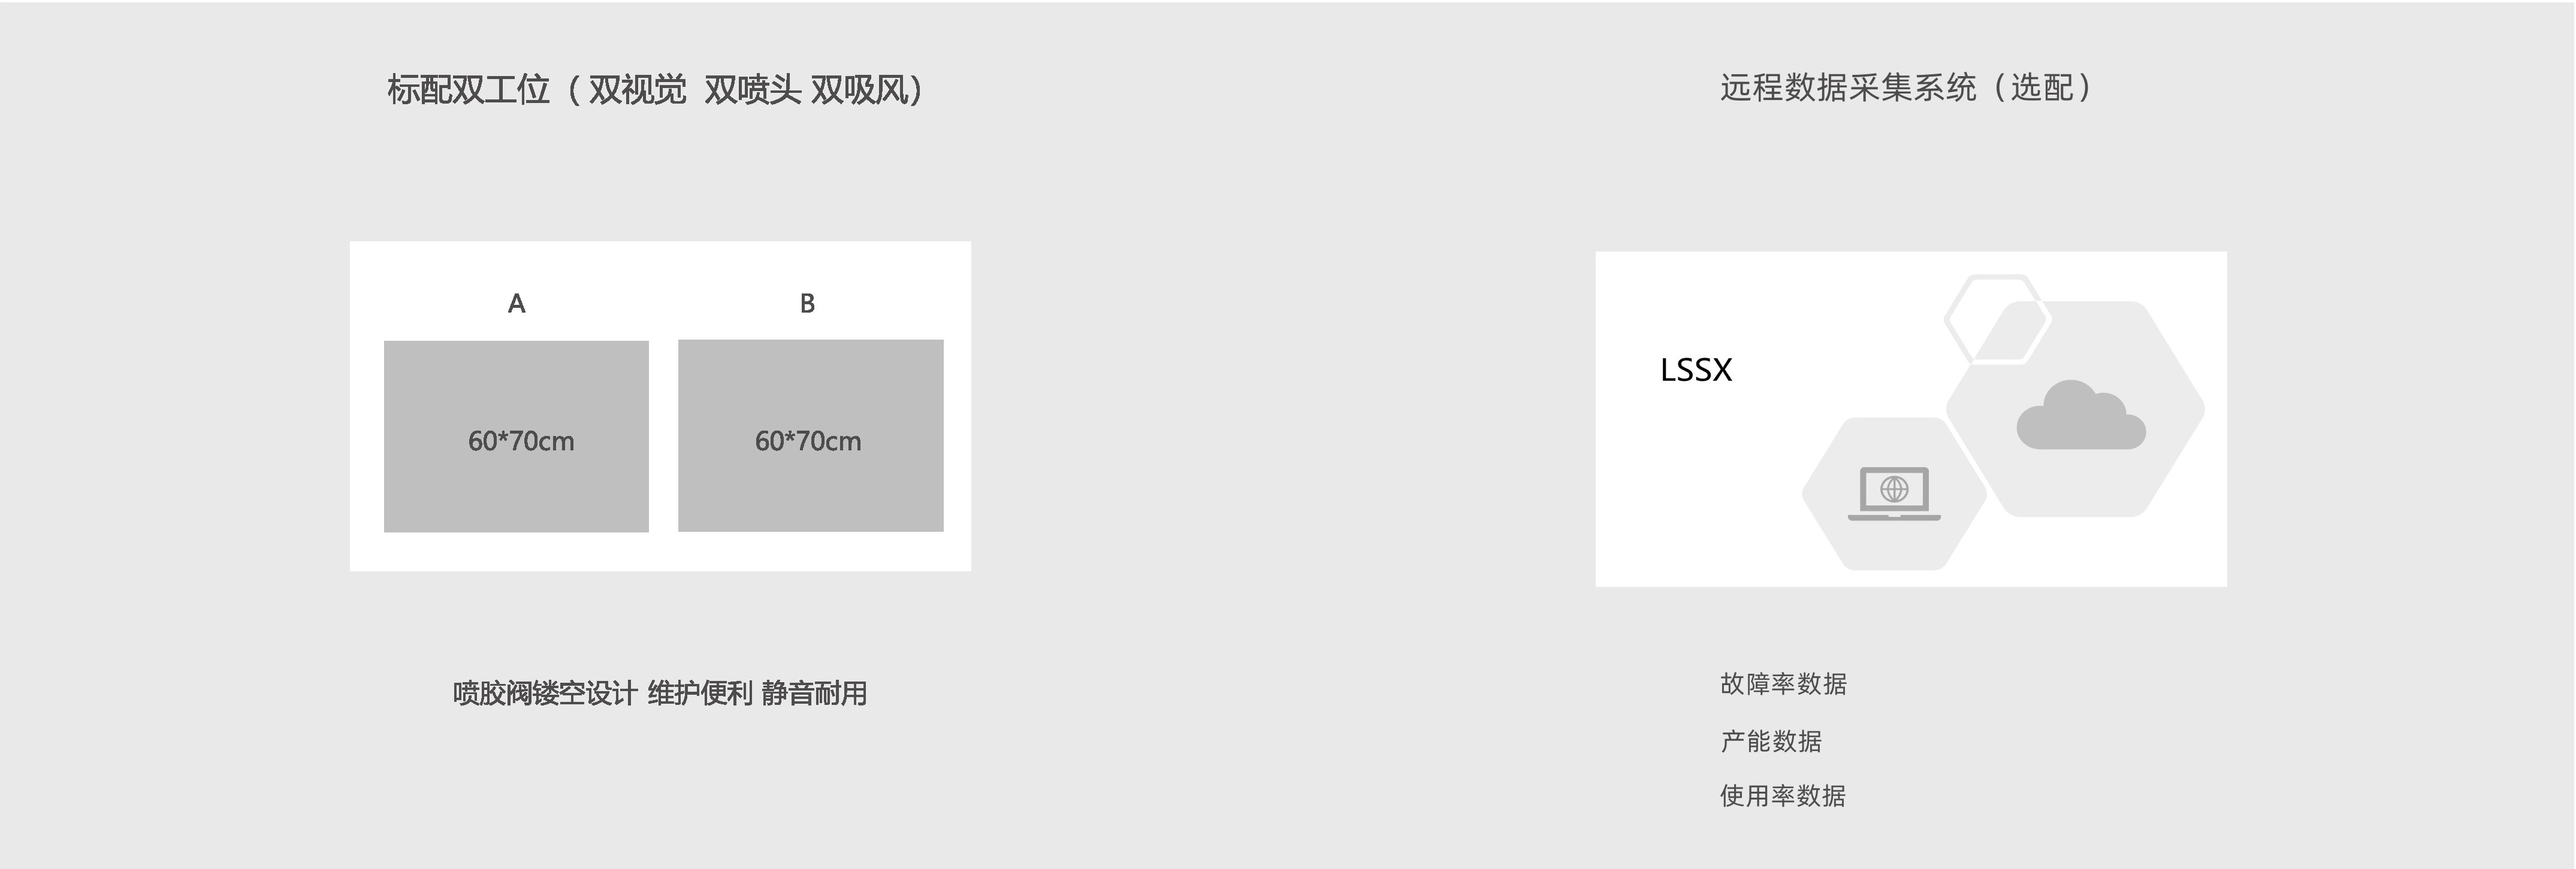Select the station A letter label
The width and height of the screenshot is (2576, 869).
click(x=516, y=303)
